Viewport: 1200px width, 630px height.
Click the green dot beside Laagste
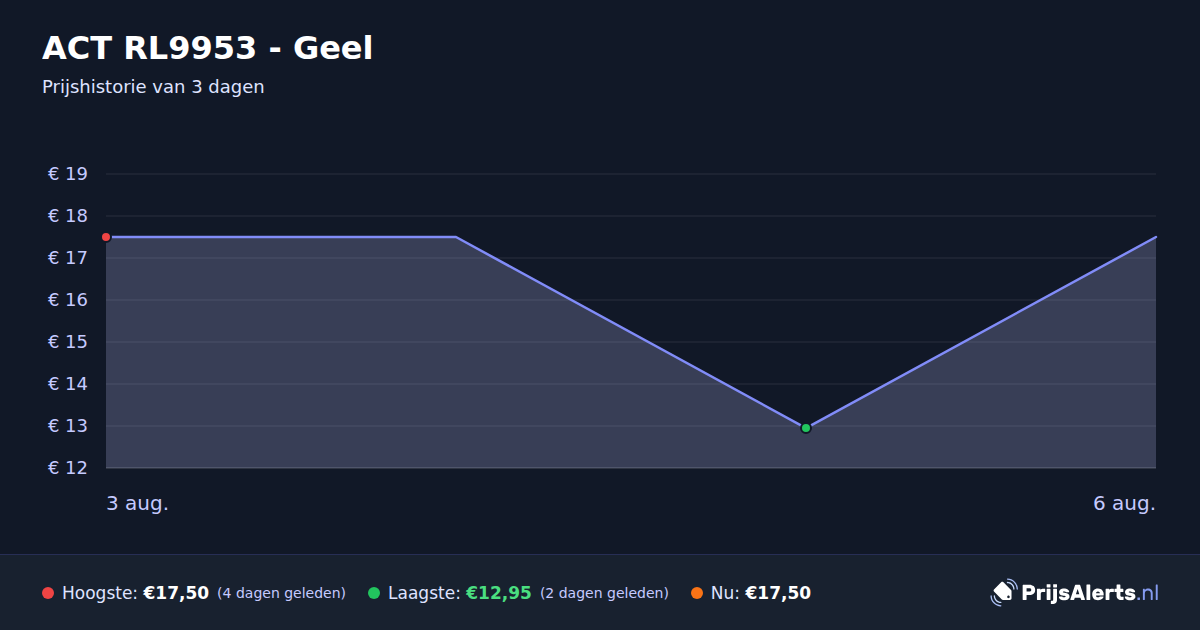374,593
